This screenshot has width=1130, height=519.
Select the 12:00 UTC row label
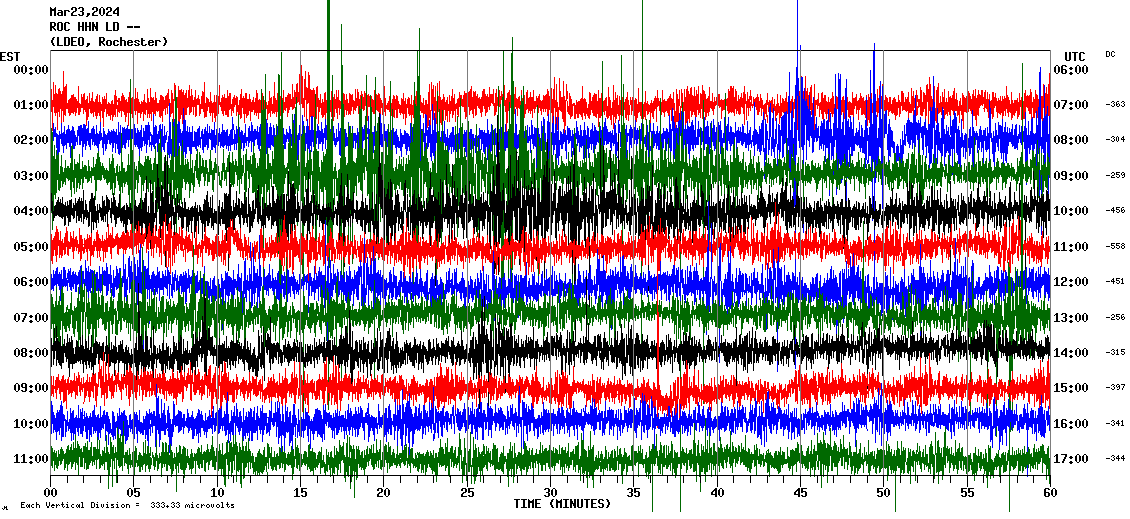[1070, 282]
